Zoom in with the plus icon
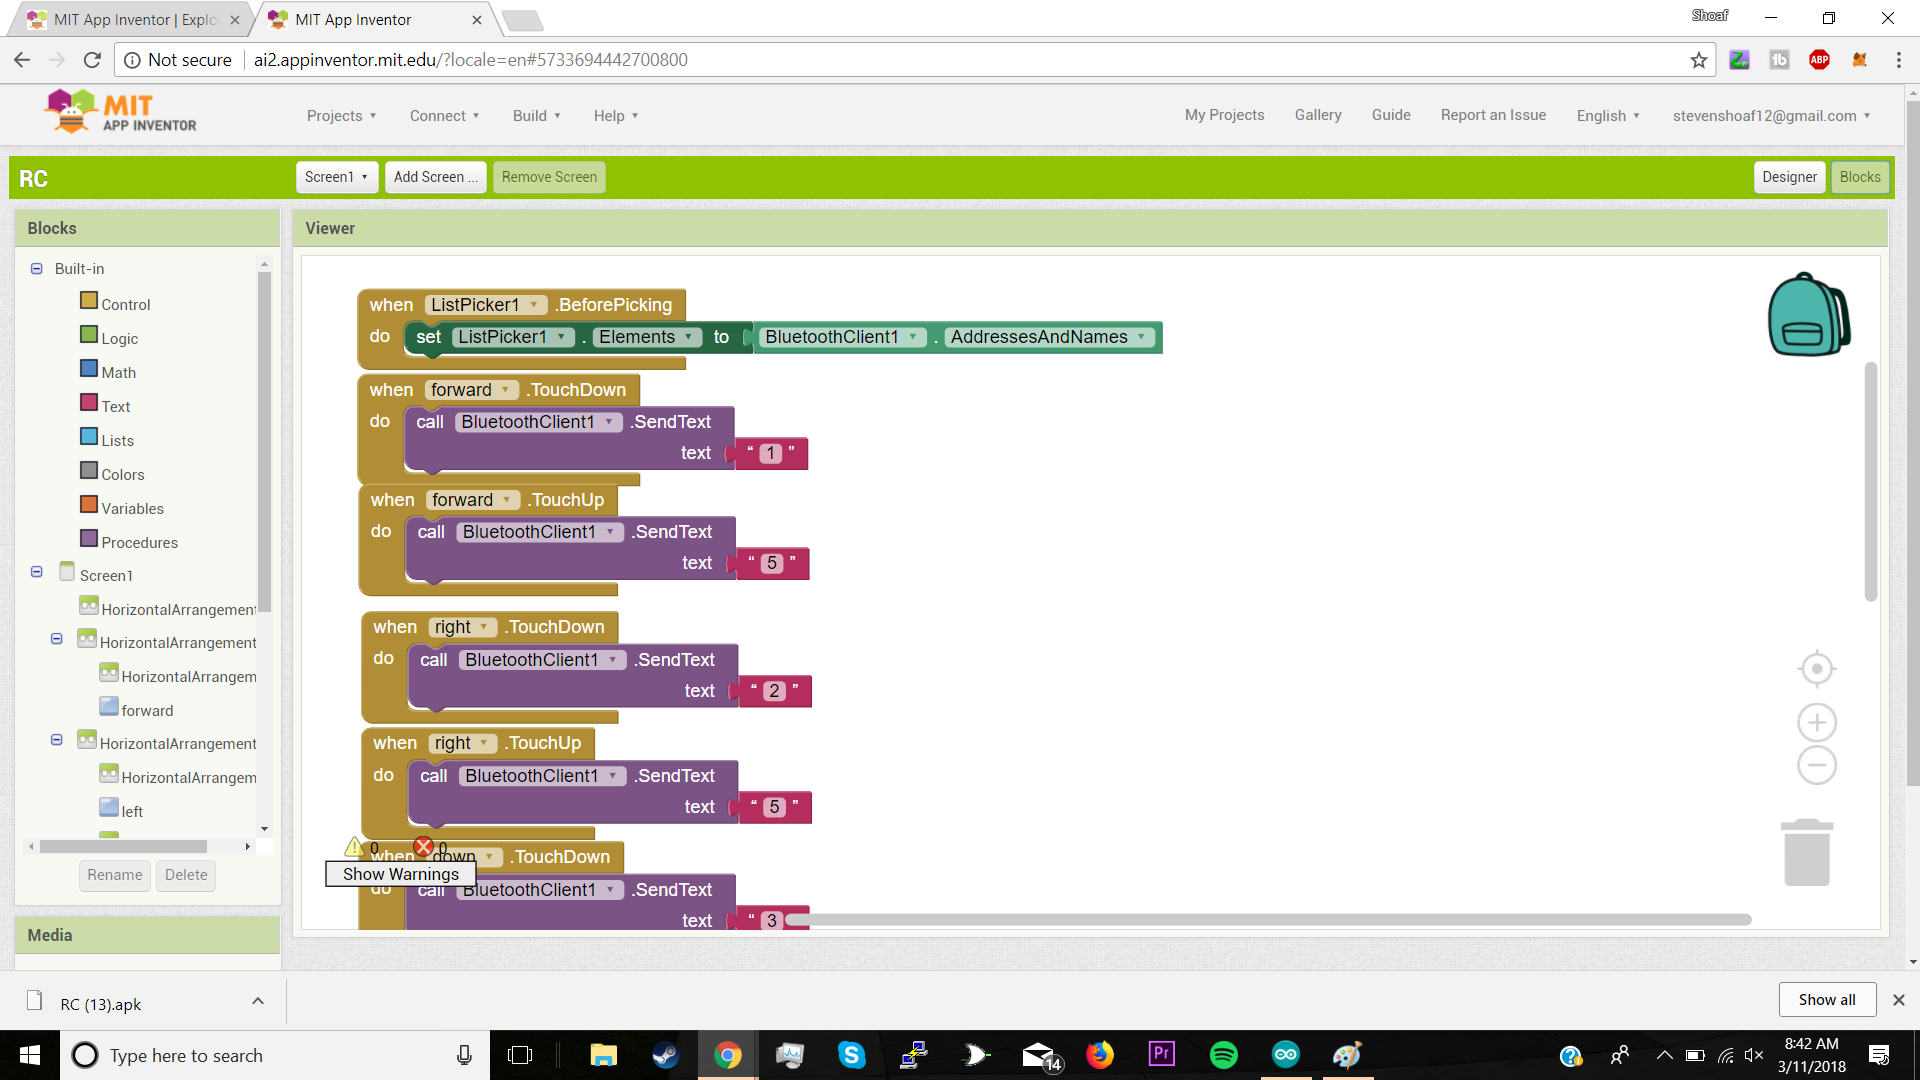Viewport: 1920px width, 1080px height. pyautogui.click(x=1816, y=722)
